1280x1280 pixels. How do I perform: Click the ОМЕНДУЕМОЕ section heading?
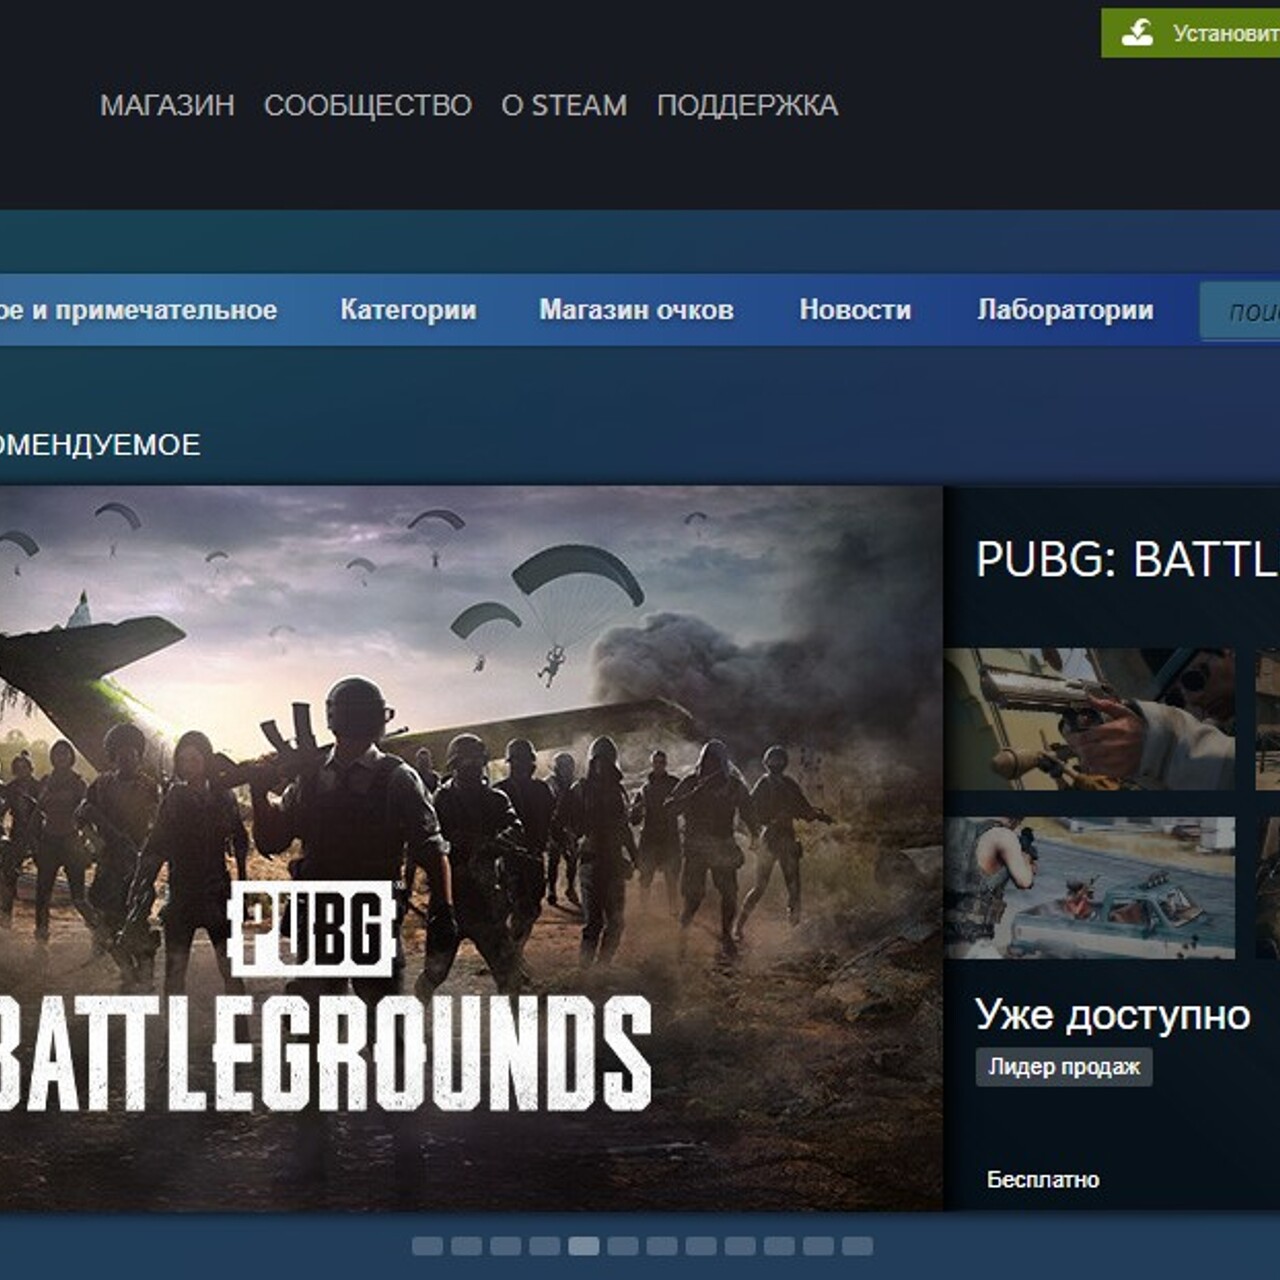click(x=100, y=445)
